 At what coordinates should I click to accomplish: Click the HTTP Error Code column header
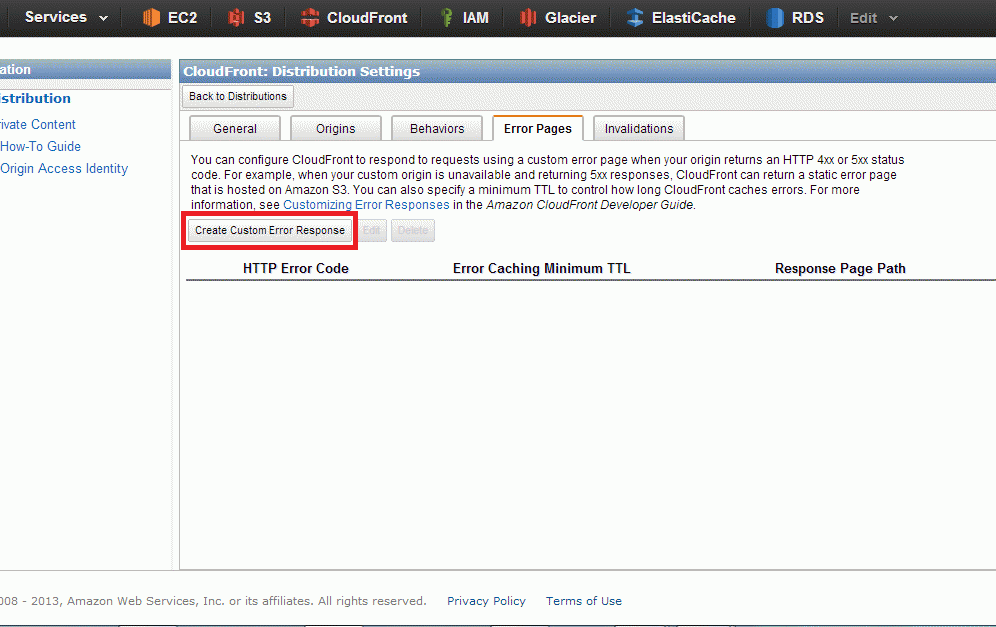coord(296,269)
